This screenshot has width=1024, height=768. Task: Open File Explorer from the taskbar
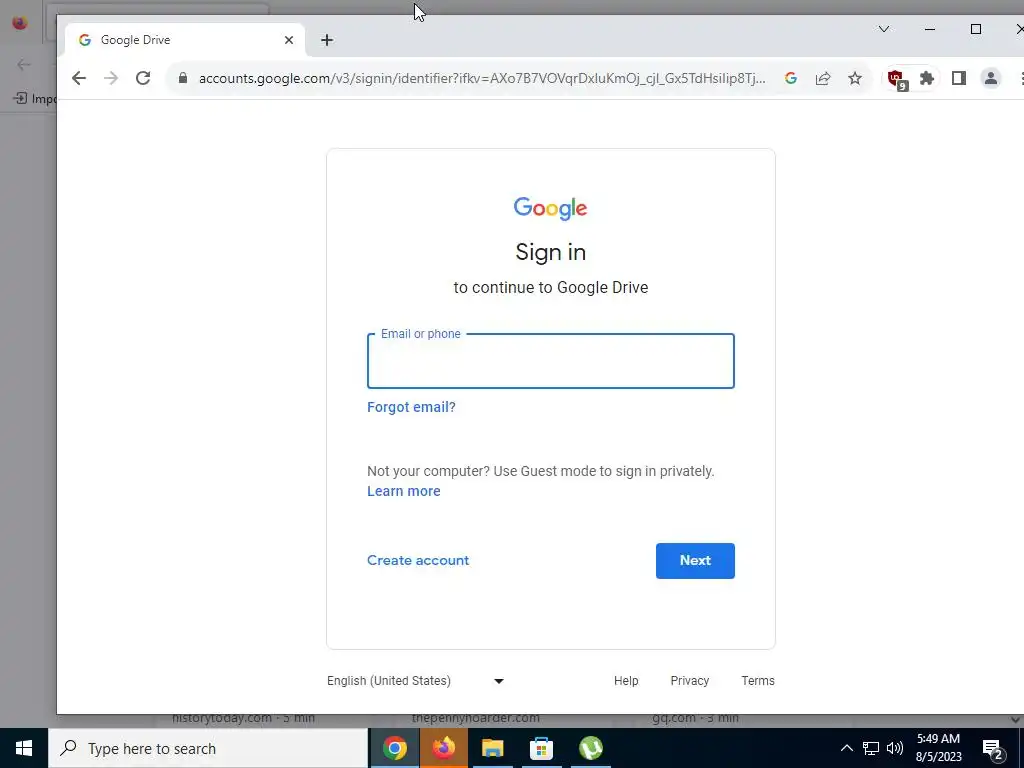[492, 748]
